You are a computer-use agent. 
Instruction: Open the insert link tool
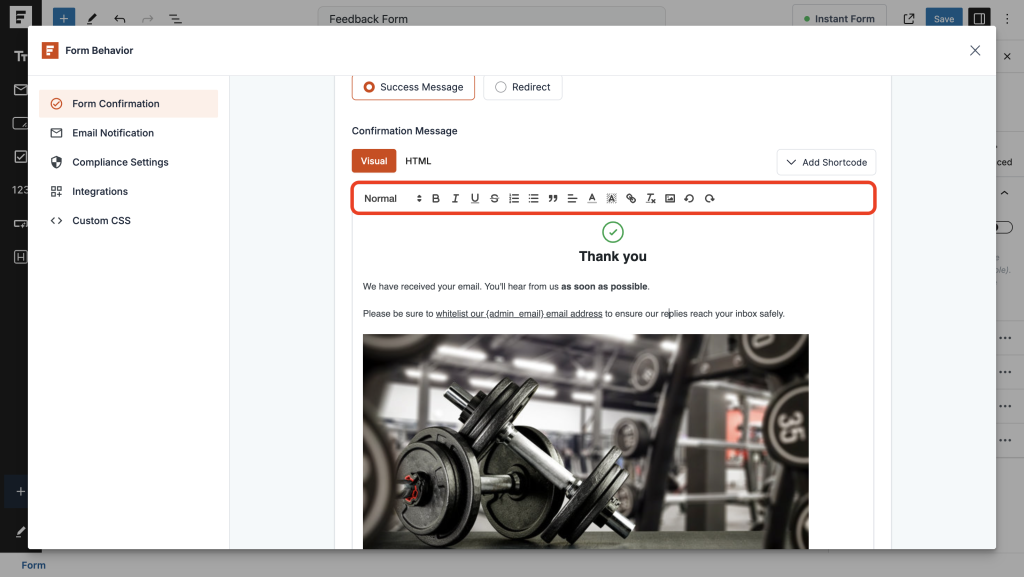(x=630, y=198)
